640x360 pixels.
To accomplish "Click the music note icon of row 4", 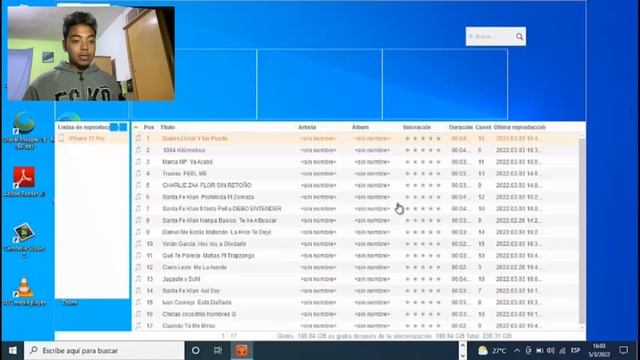I will pyautogui.click(x=138, y=173).
